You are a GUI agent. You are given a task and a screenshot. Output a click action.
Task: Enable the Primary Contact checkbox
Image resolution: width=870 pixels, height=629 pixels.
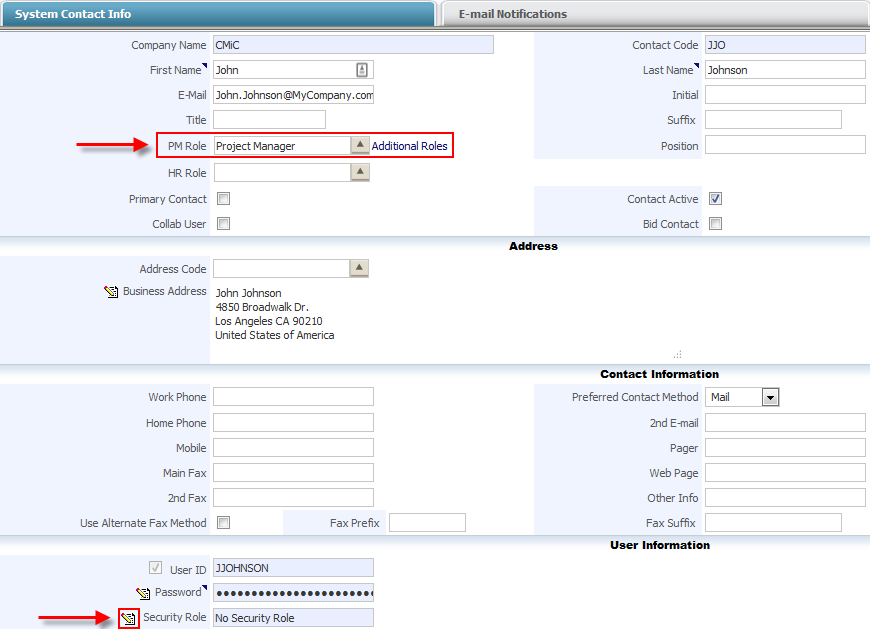pos(222,199)
